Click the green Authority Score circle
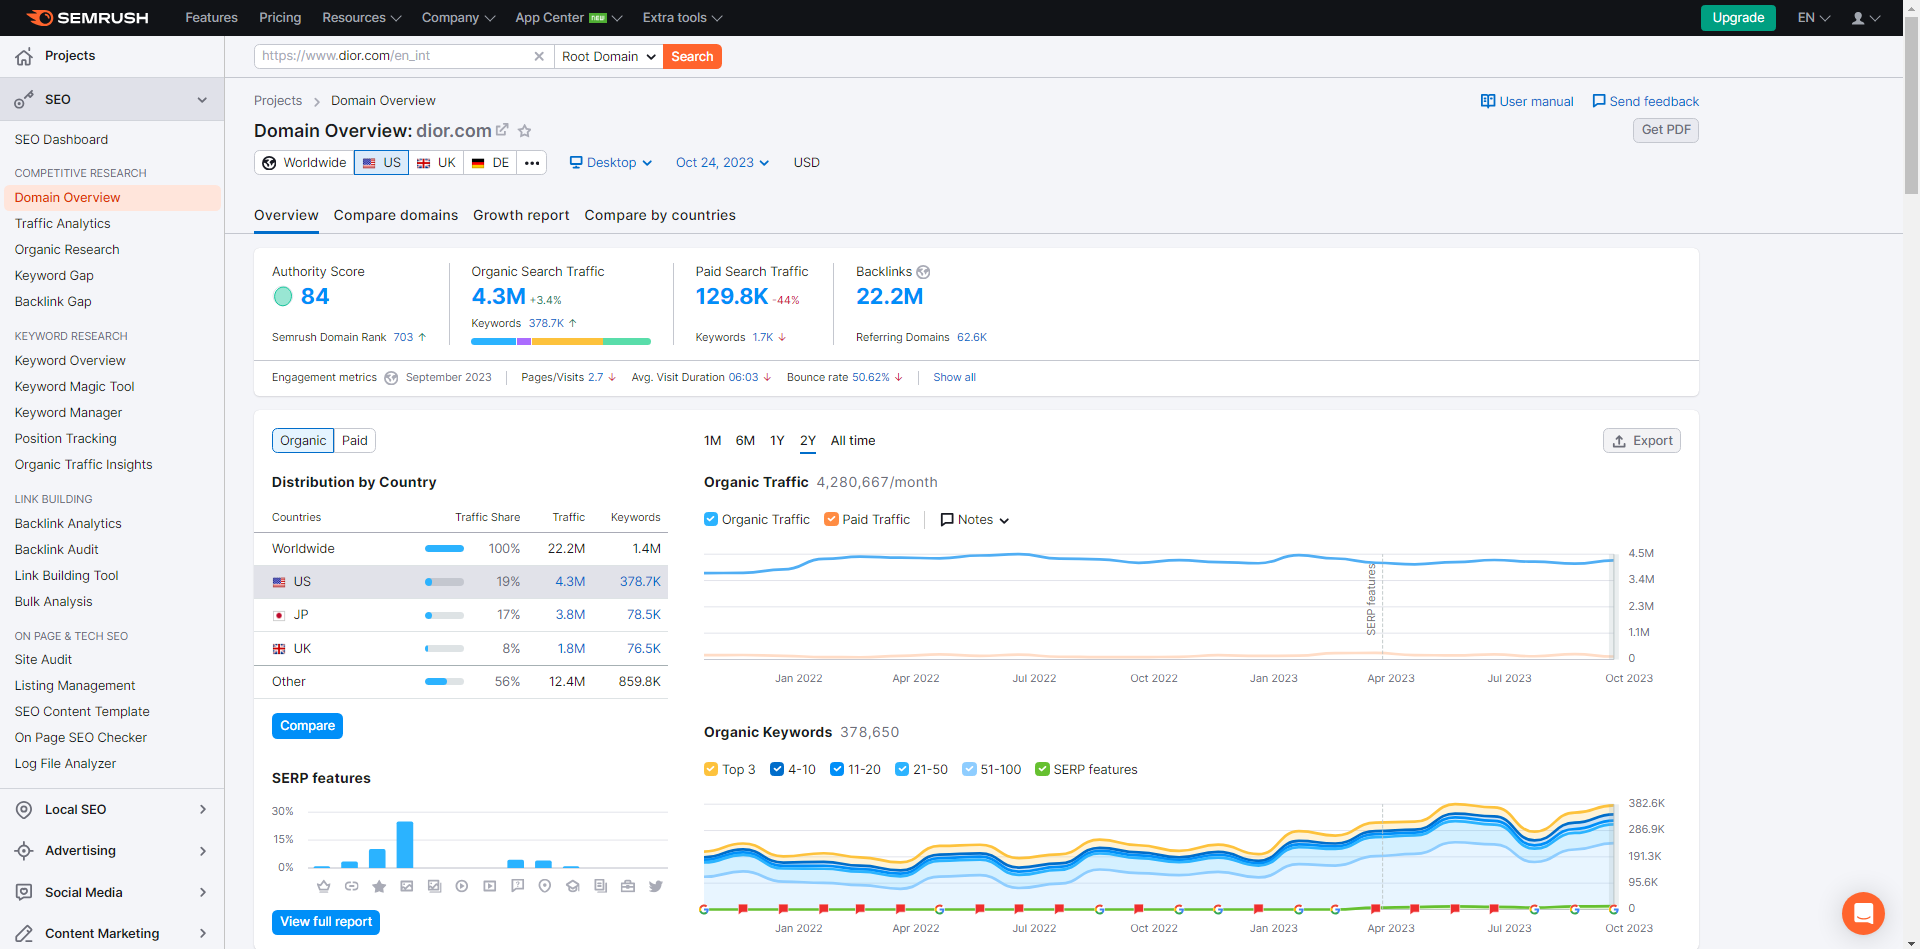This screenshot has width=1920, height=949. pos(283,297)
